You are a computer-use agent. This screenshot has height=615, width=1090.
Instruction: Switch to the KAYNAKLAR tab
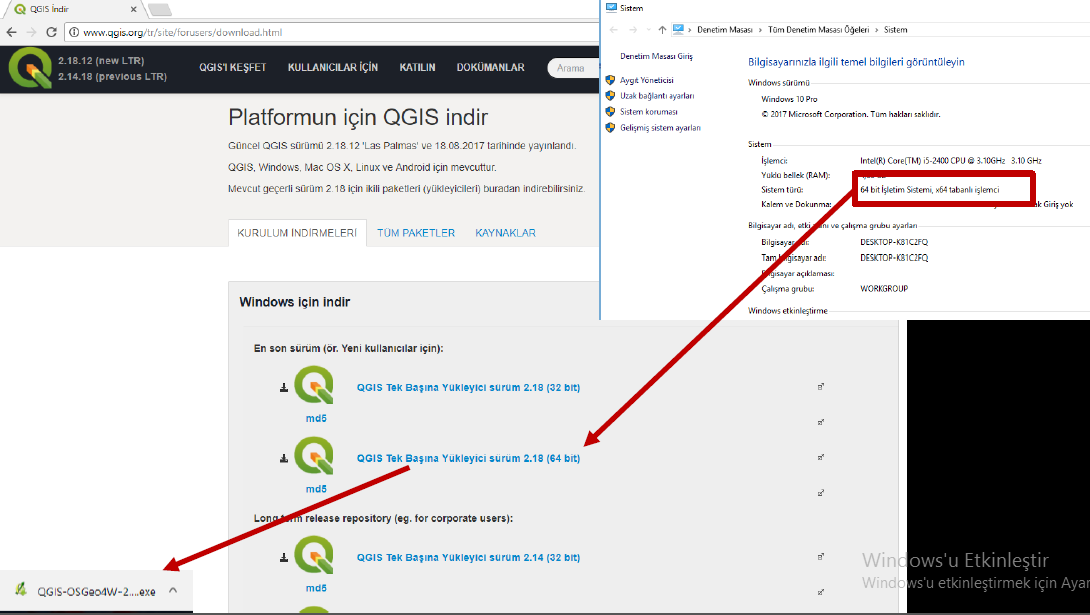pyautogui.click(x=505, y=233)
